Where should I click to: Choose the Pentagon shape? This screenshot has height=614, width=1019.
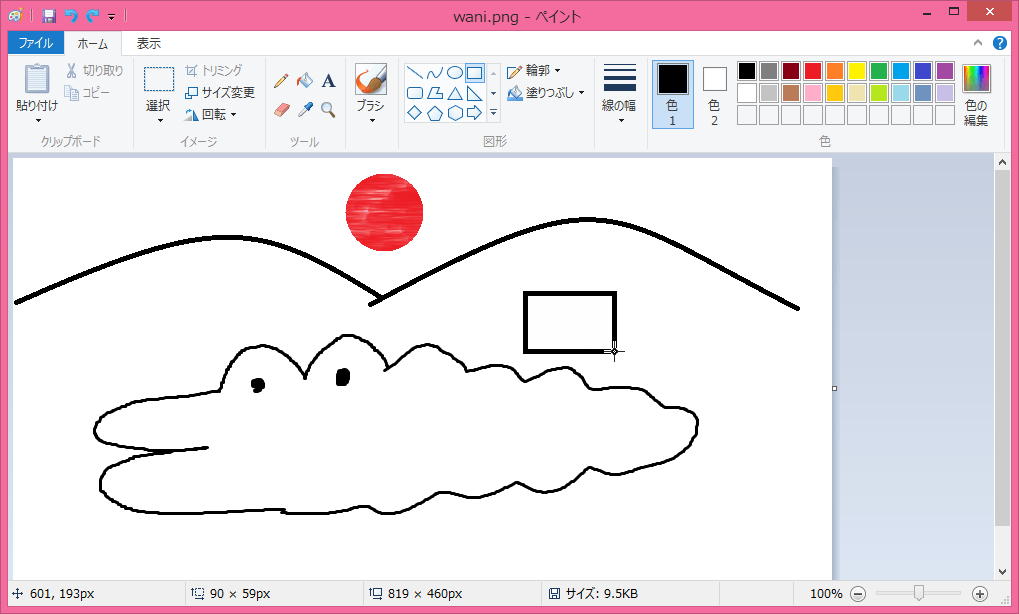435,113
